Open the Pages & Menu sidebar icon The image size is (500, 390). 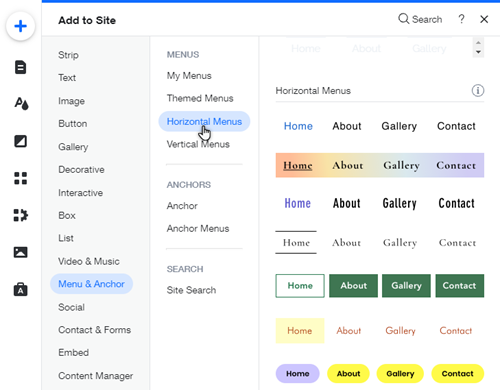[21, 67]
